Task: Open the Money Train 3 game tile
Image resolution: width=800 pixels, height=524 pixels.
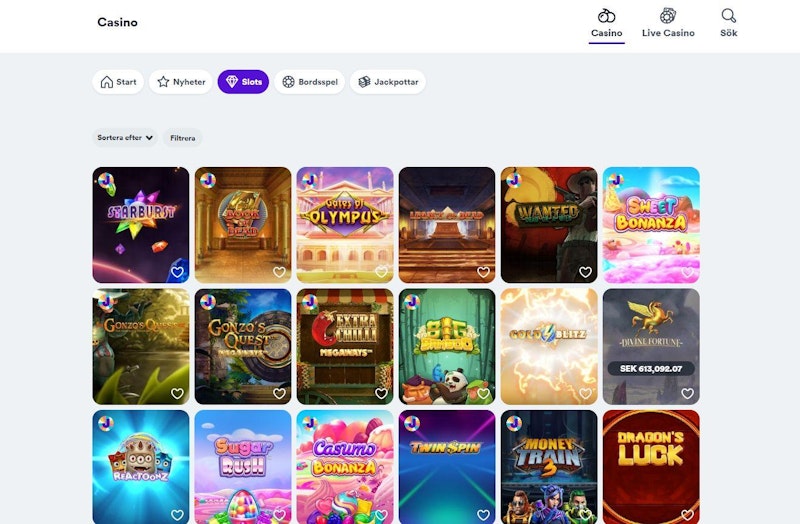Action: pyautogui.click(x=548, y=462)
